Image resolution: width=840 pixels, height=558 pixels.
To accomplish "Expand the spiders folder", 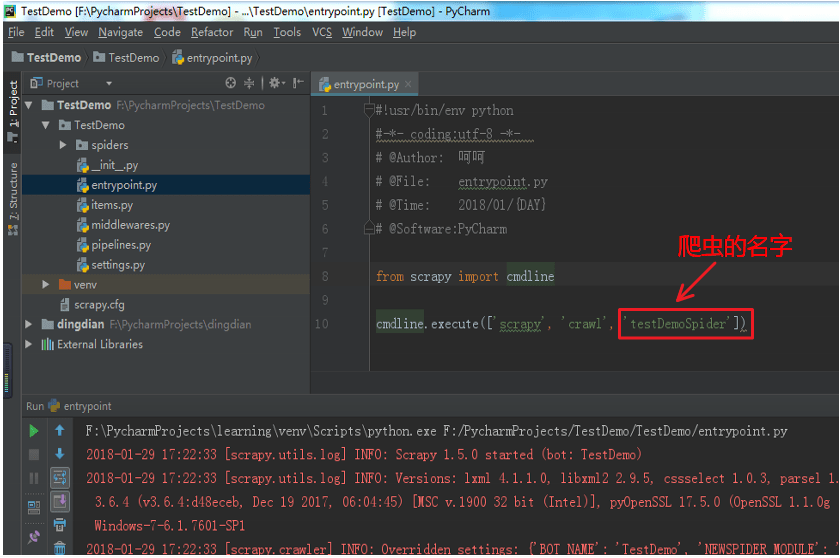I will pos(63,145).
